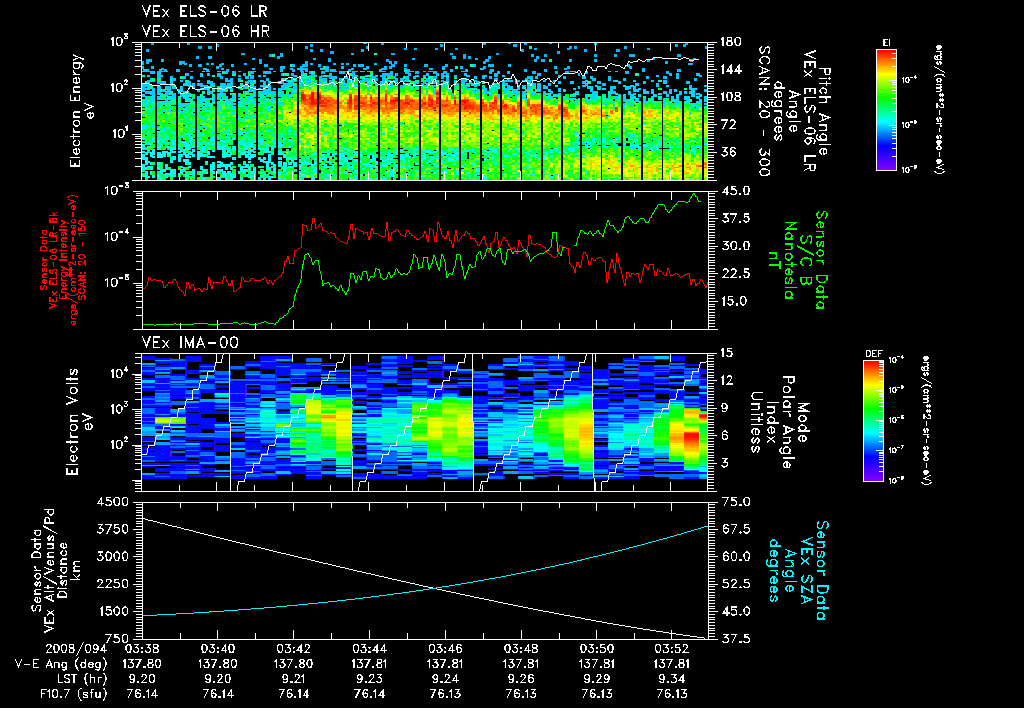
Task: Click the DEF color scale bar
Action: [874, 421]
